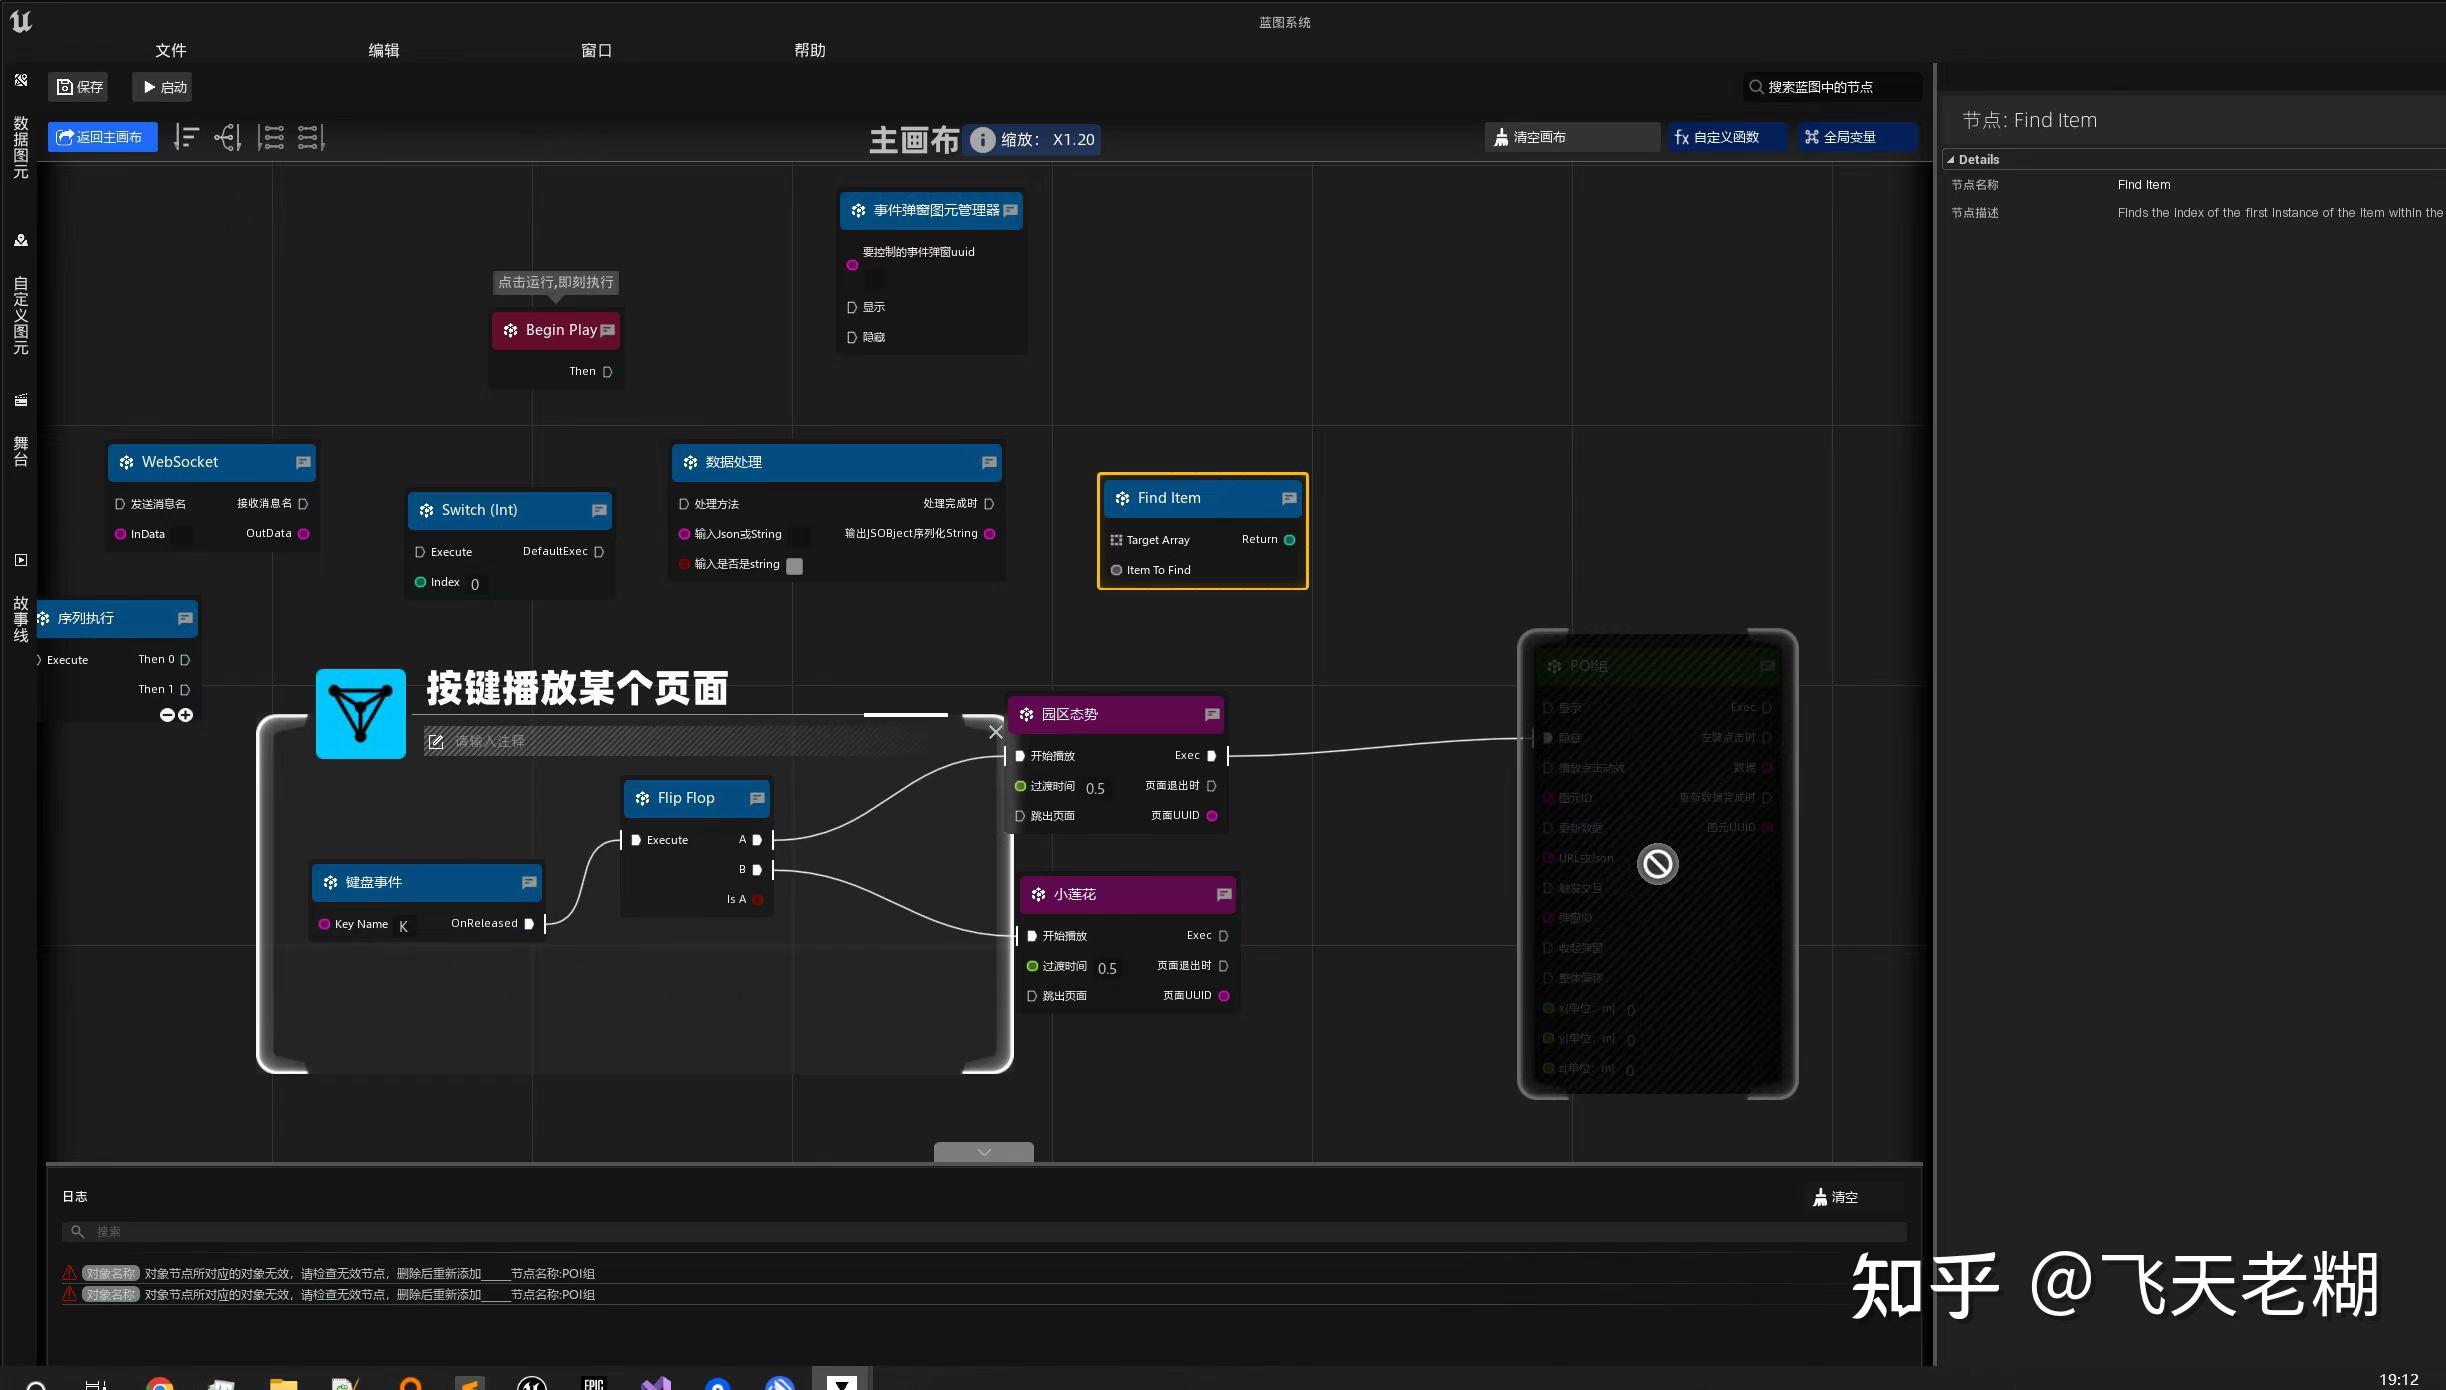Click the zoom info icon next to 主画布

point(984,140)
